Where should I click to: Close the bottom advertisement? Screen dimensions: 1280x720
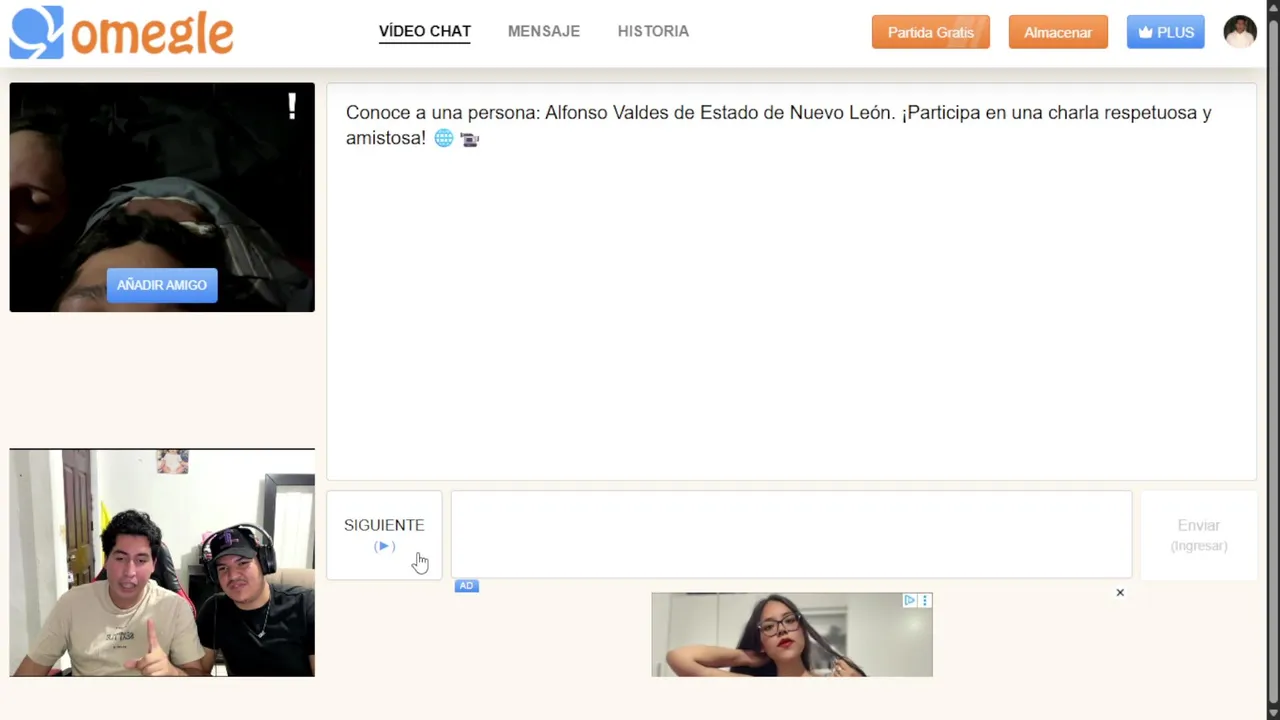[x=1120, y=593]
